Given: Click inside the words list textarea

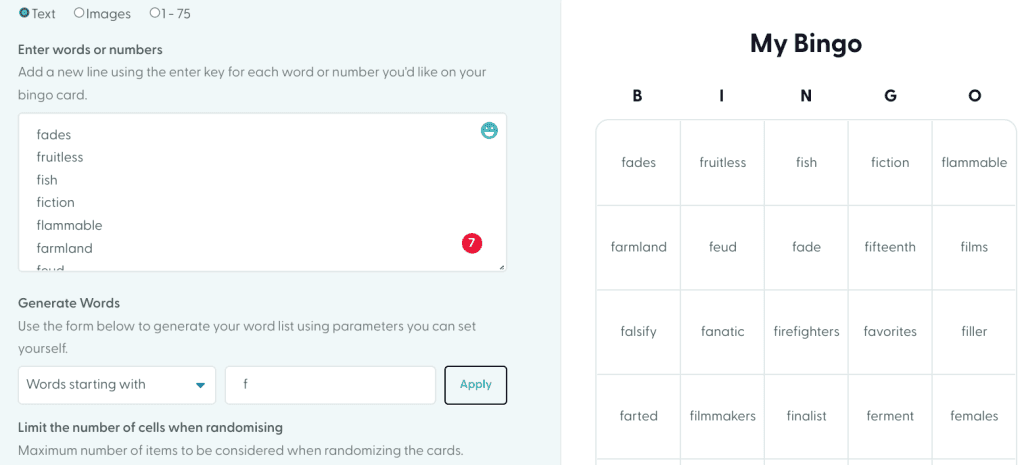Looking at the screenshot, I should pyautogui.click(x=240, y=190).
